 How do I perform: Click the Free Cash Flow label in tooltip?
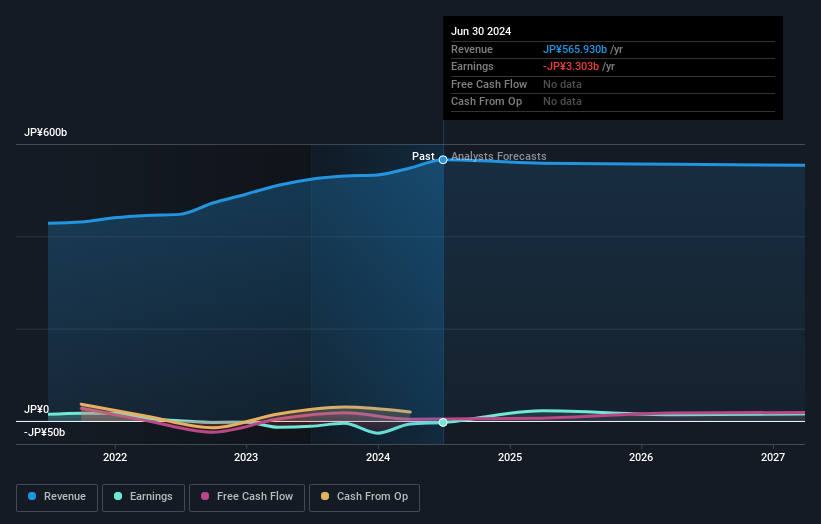tap(489, 84)
